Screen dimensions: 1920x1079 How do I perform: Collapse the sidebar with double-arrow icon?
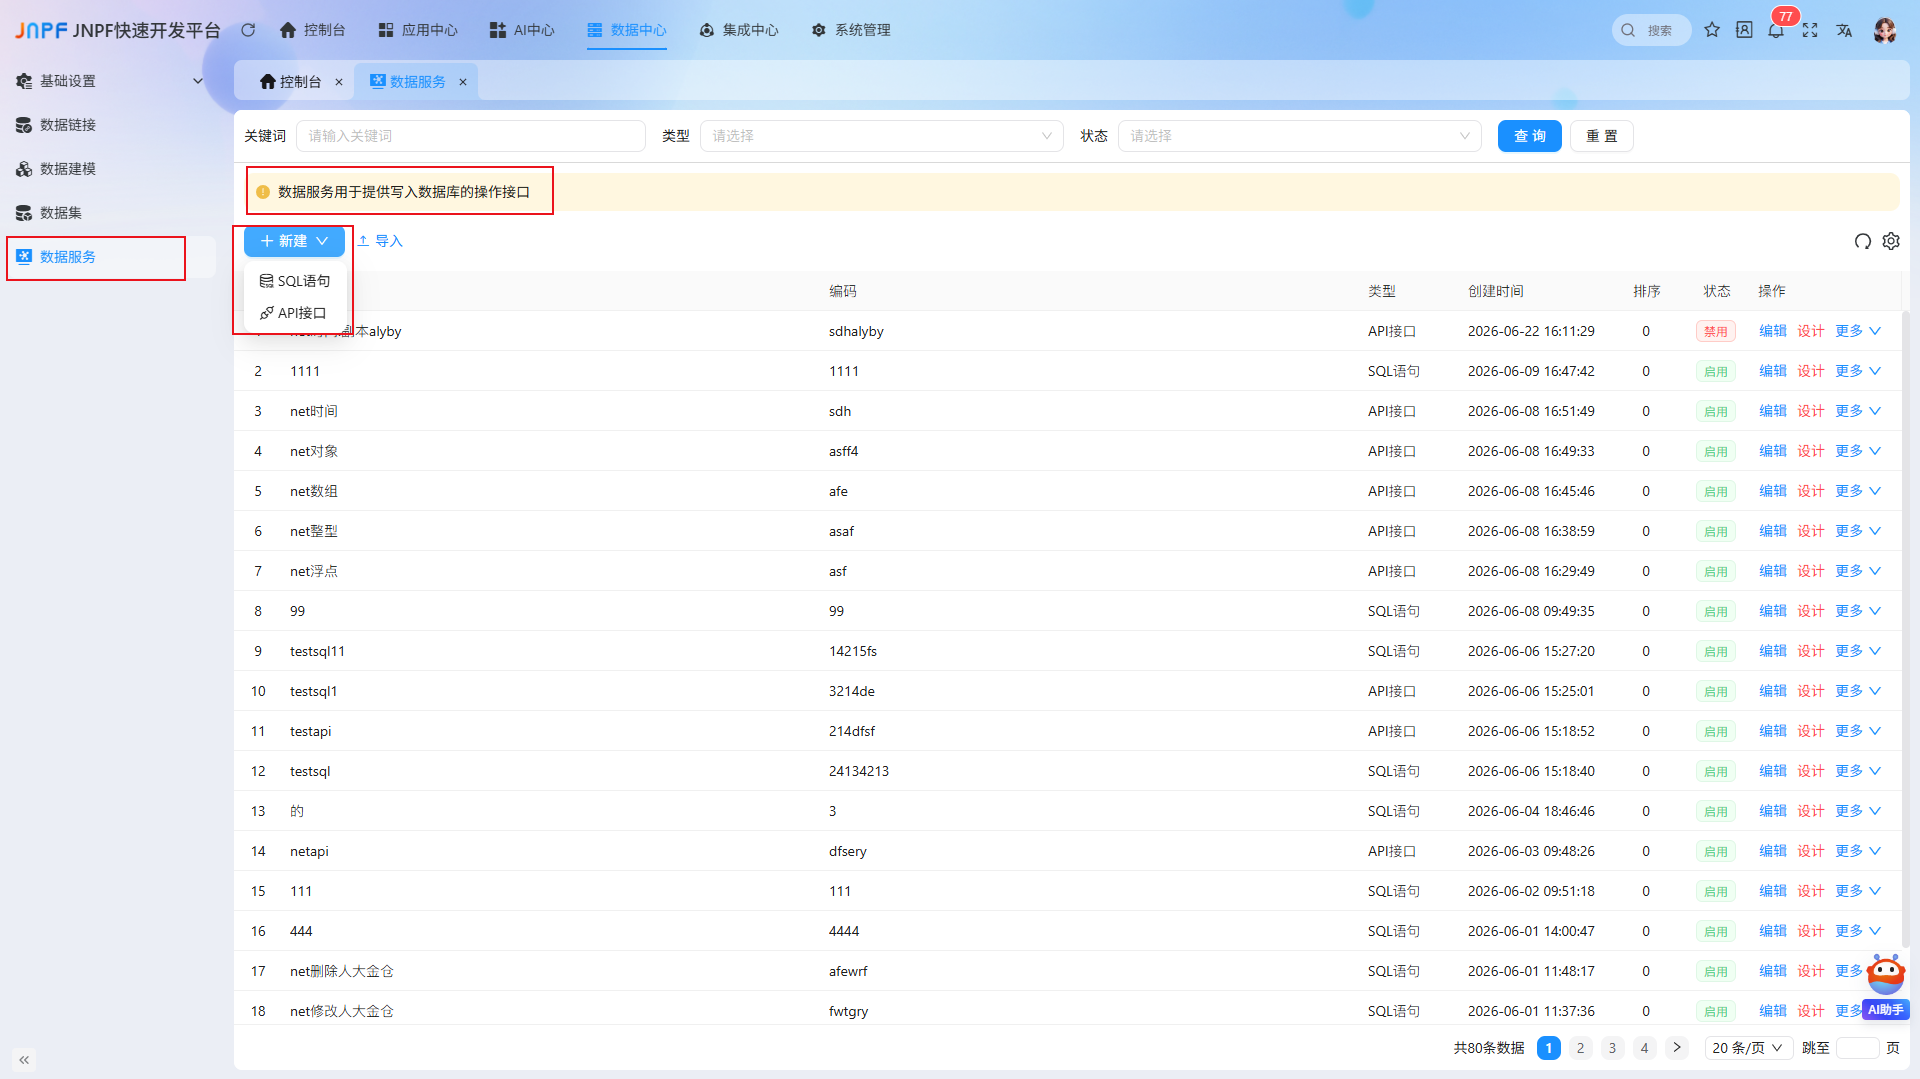click(x=24, y=1059)
